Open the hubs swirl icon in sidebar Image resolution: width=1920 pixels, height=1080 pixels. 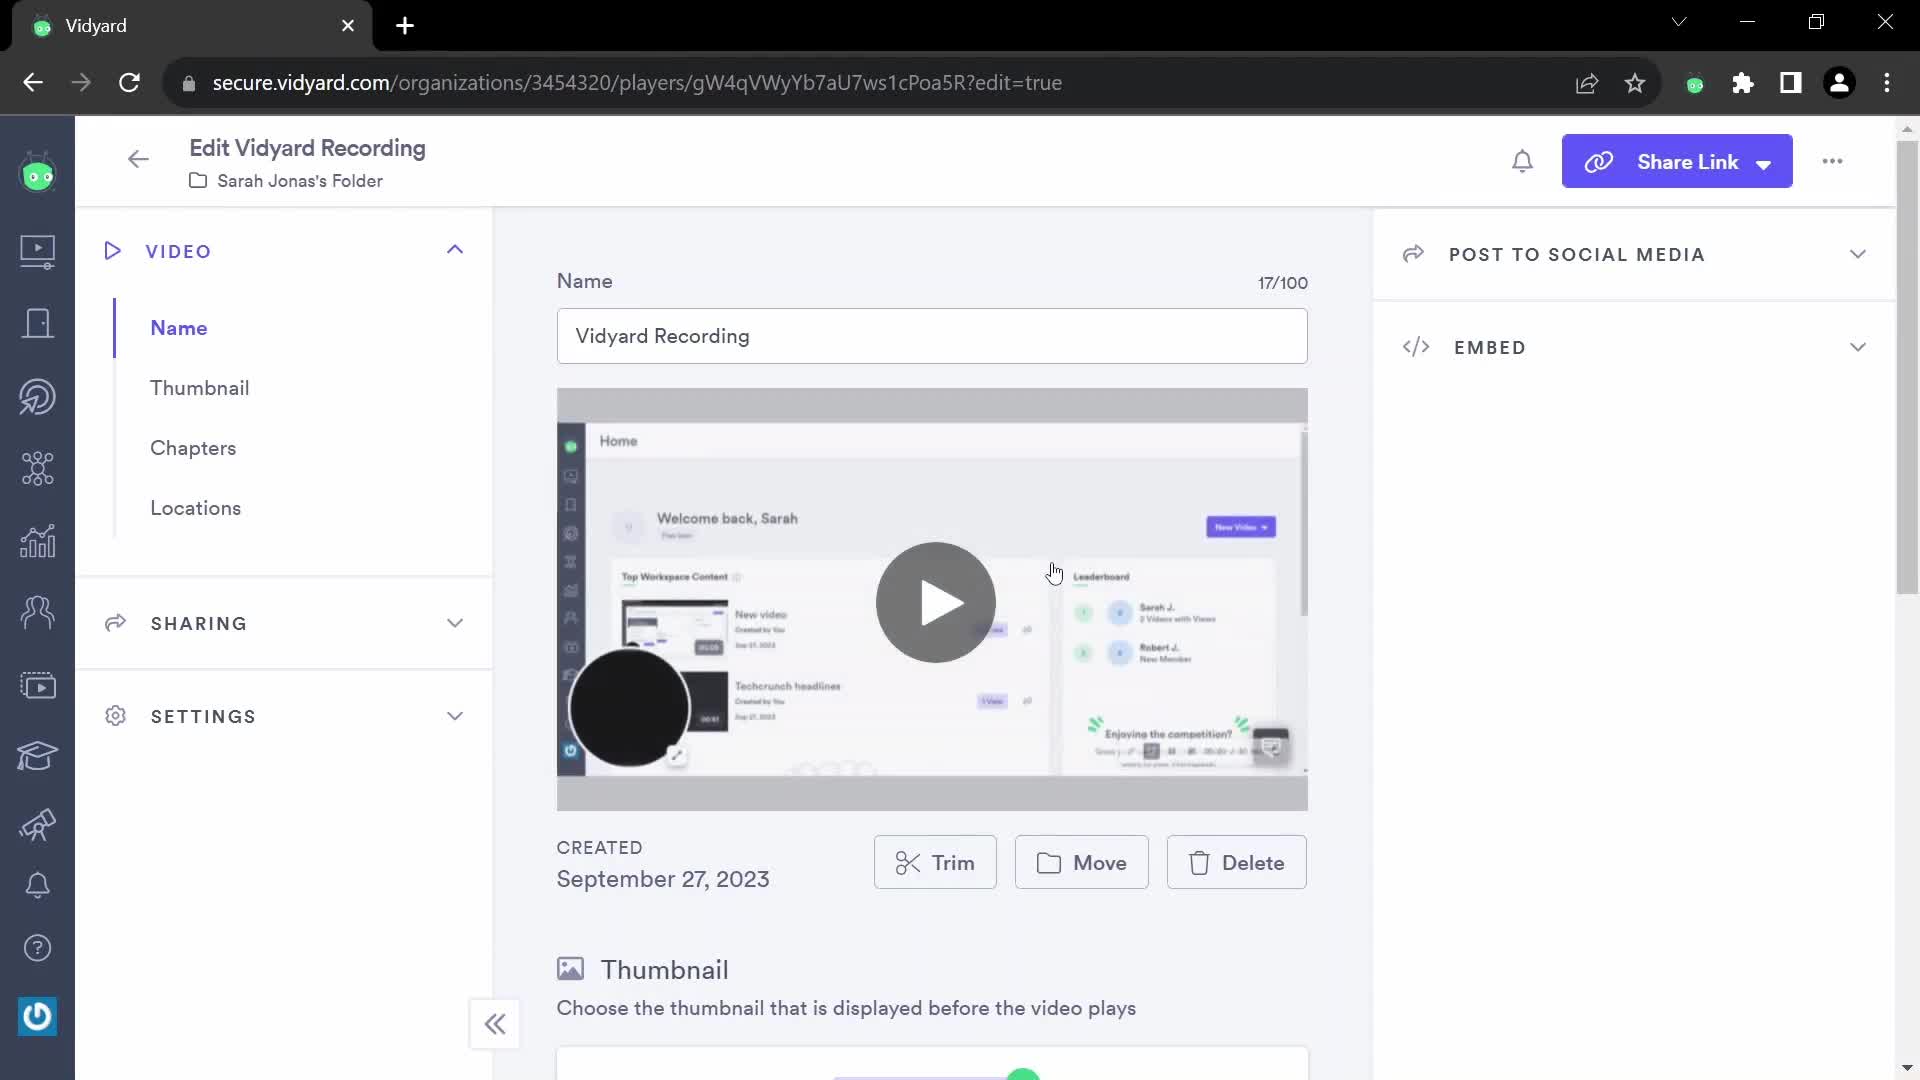click(37, 397)
